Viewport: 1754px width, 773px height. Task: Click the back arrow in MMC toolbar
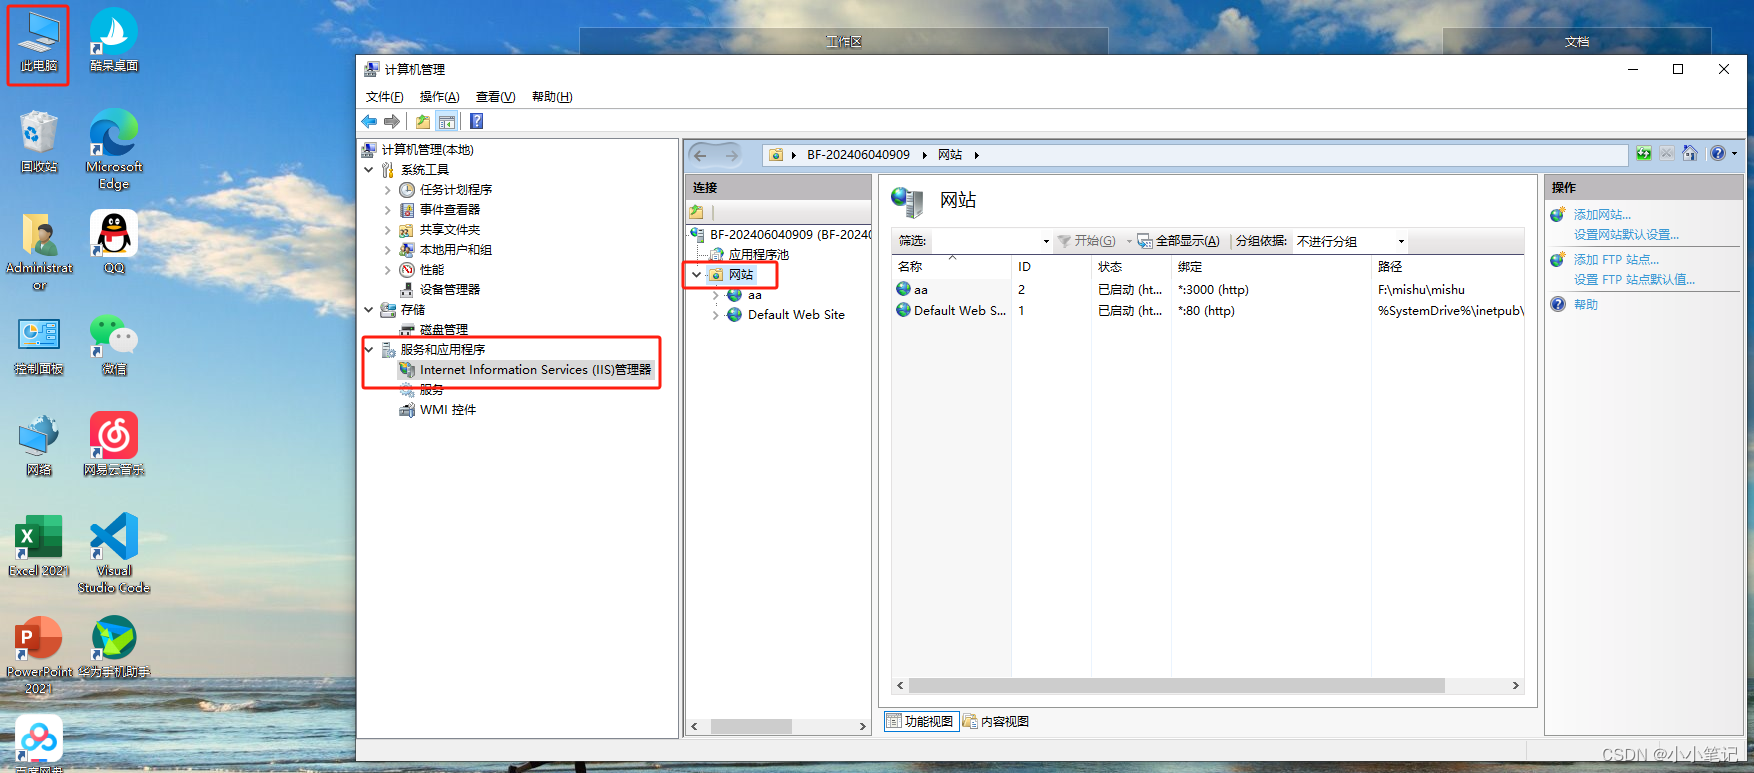(369, 121)
